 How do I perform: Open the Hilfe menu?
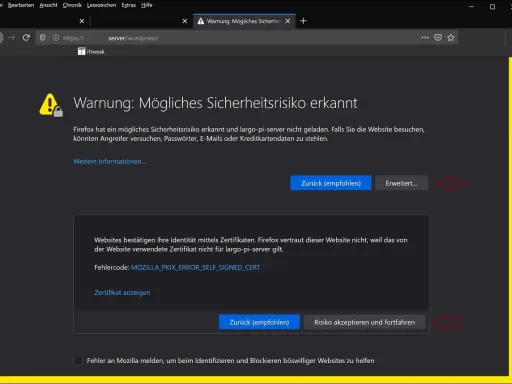click(147, 5)
